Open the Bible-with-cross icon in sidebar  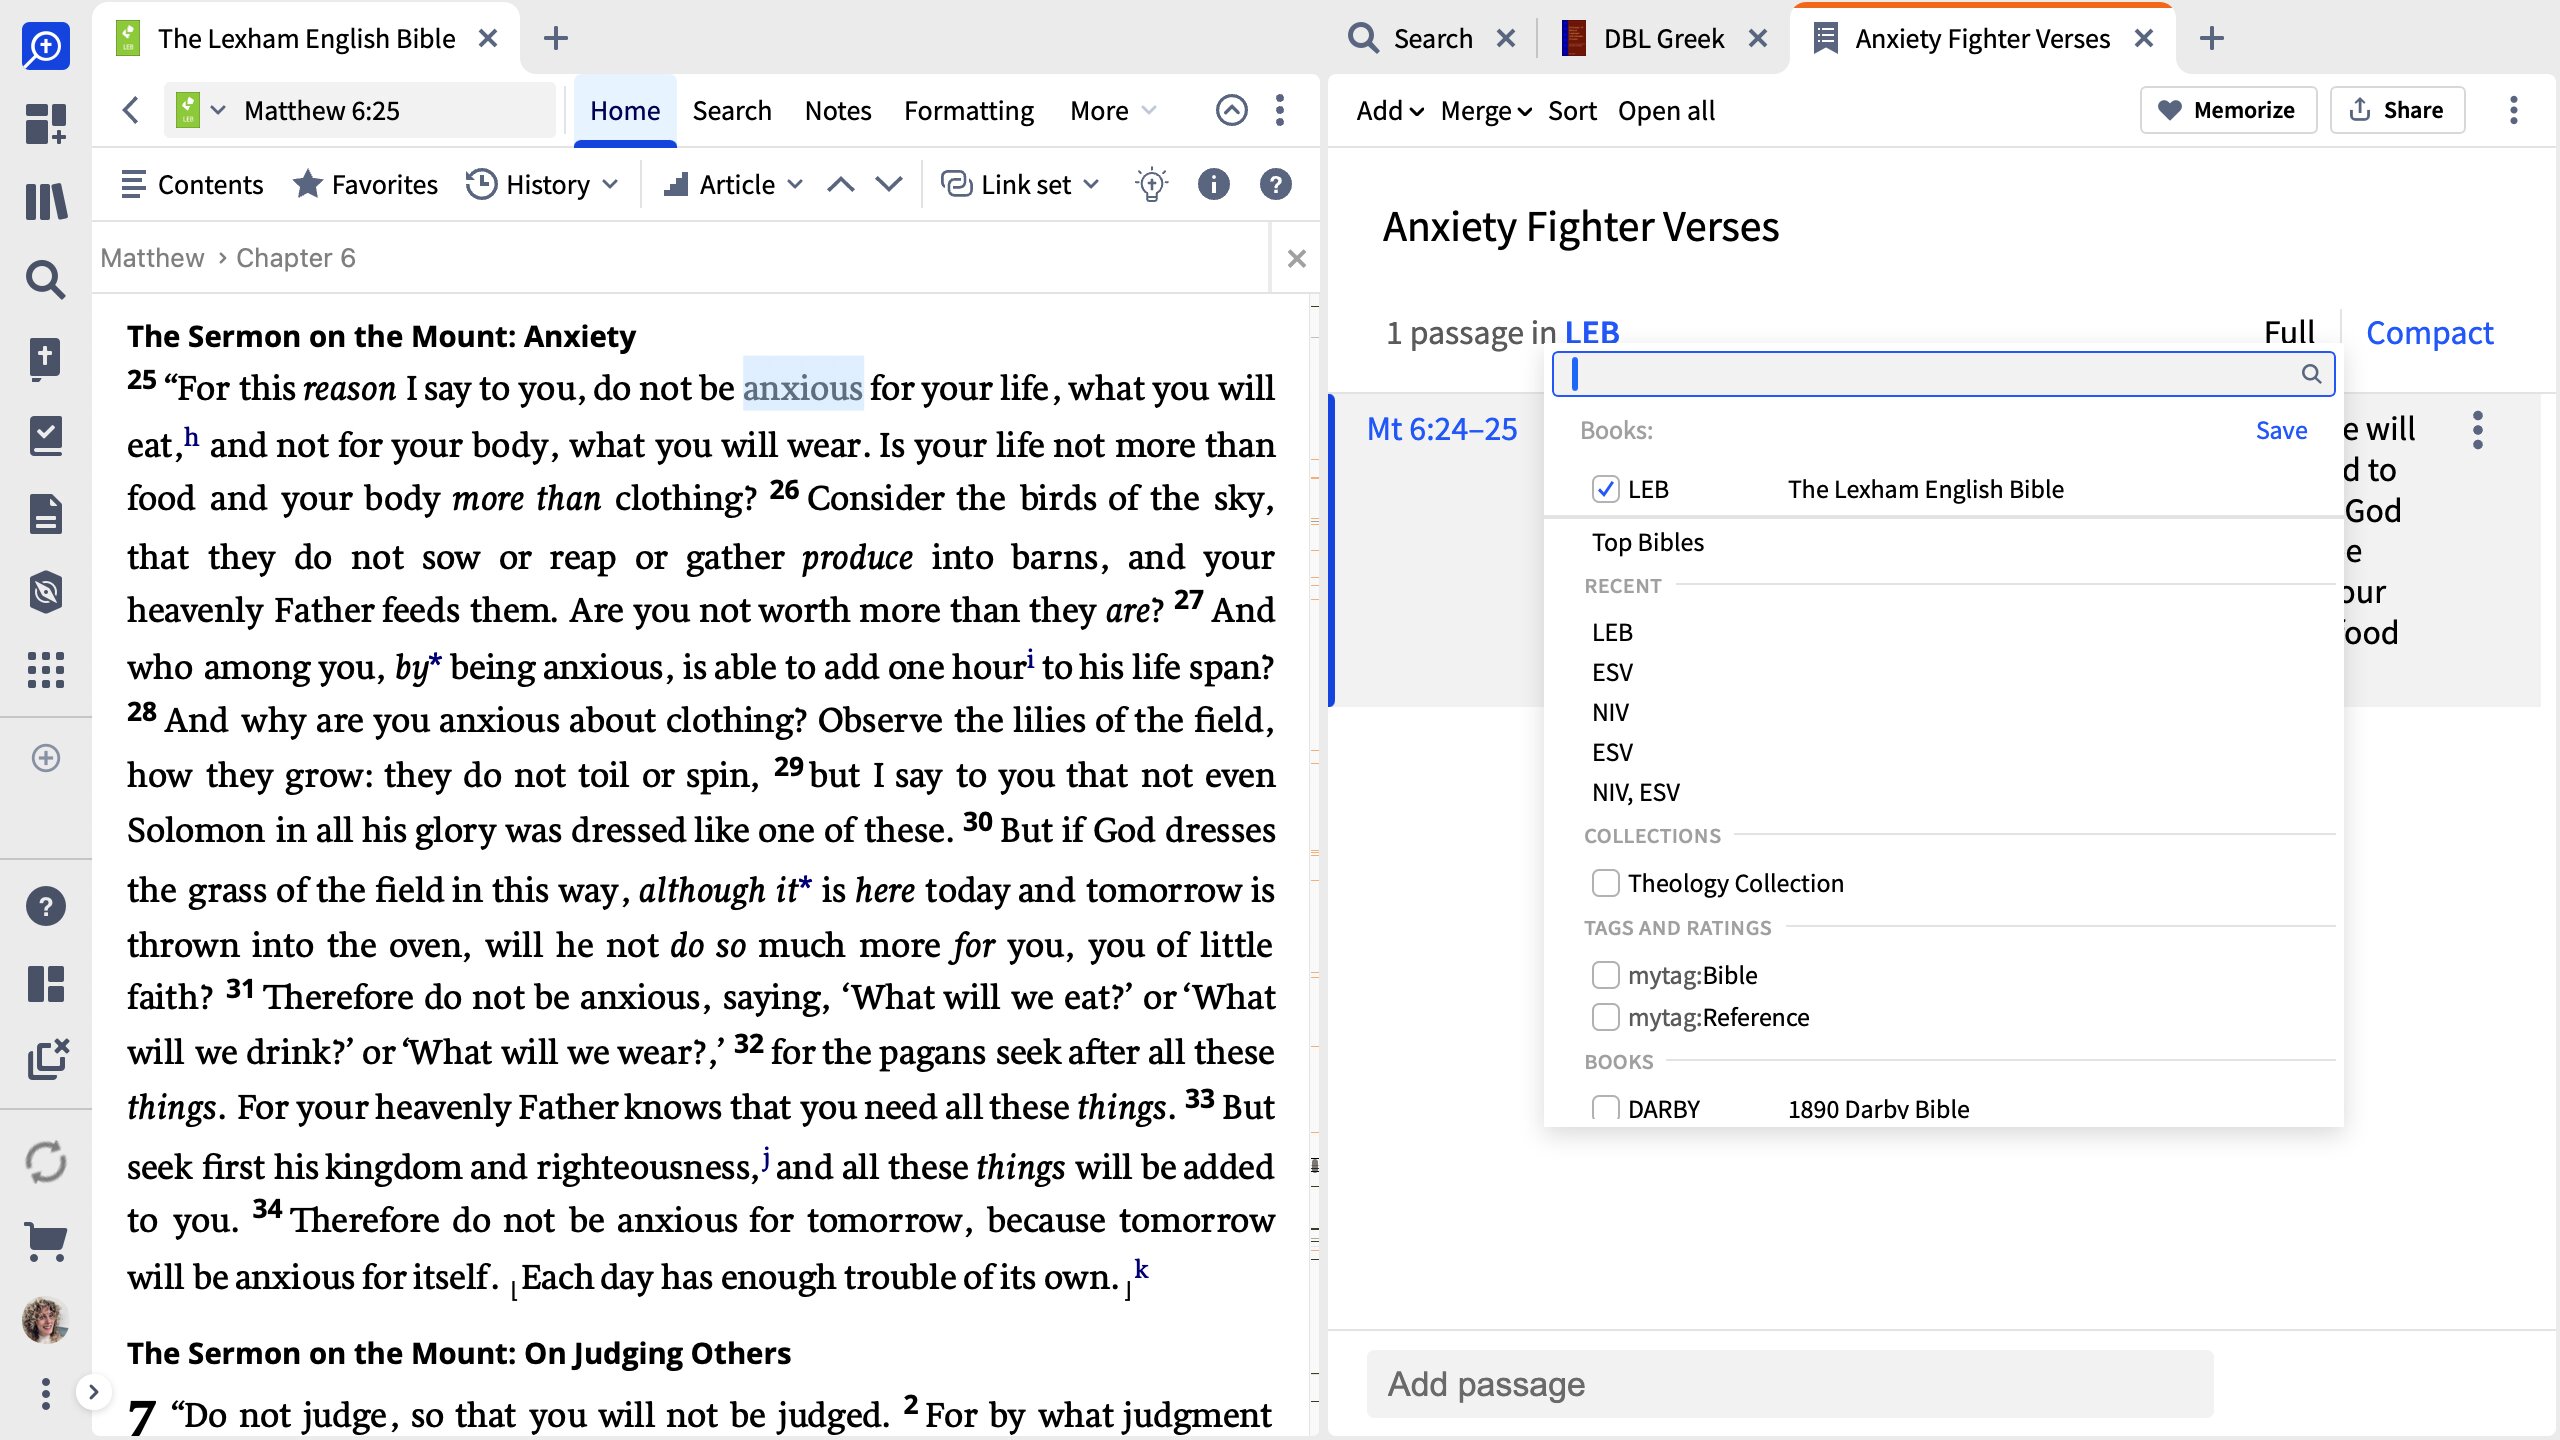(x=45, y=359)
